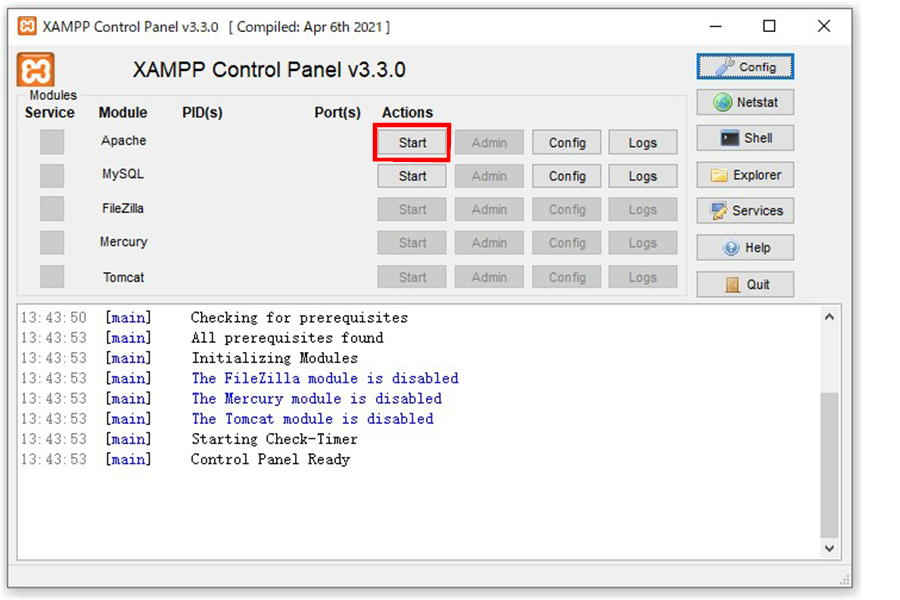Open Config for the MySQL module
Screen dimensions: 900x600
[566, 176]
